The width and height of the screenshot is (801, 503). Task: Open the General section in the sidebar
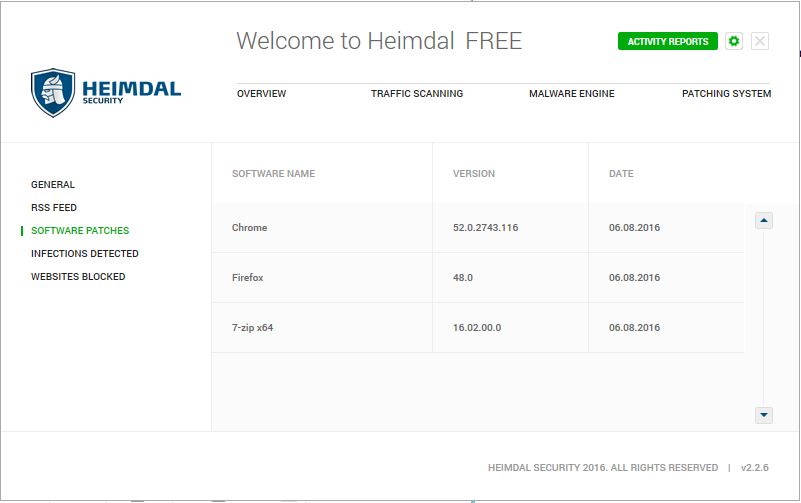[53, 185]
